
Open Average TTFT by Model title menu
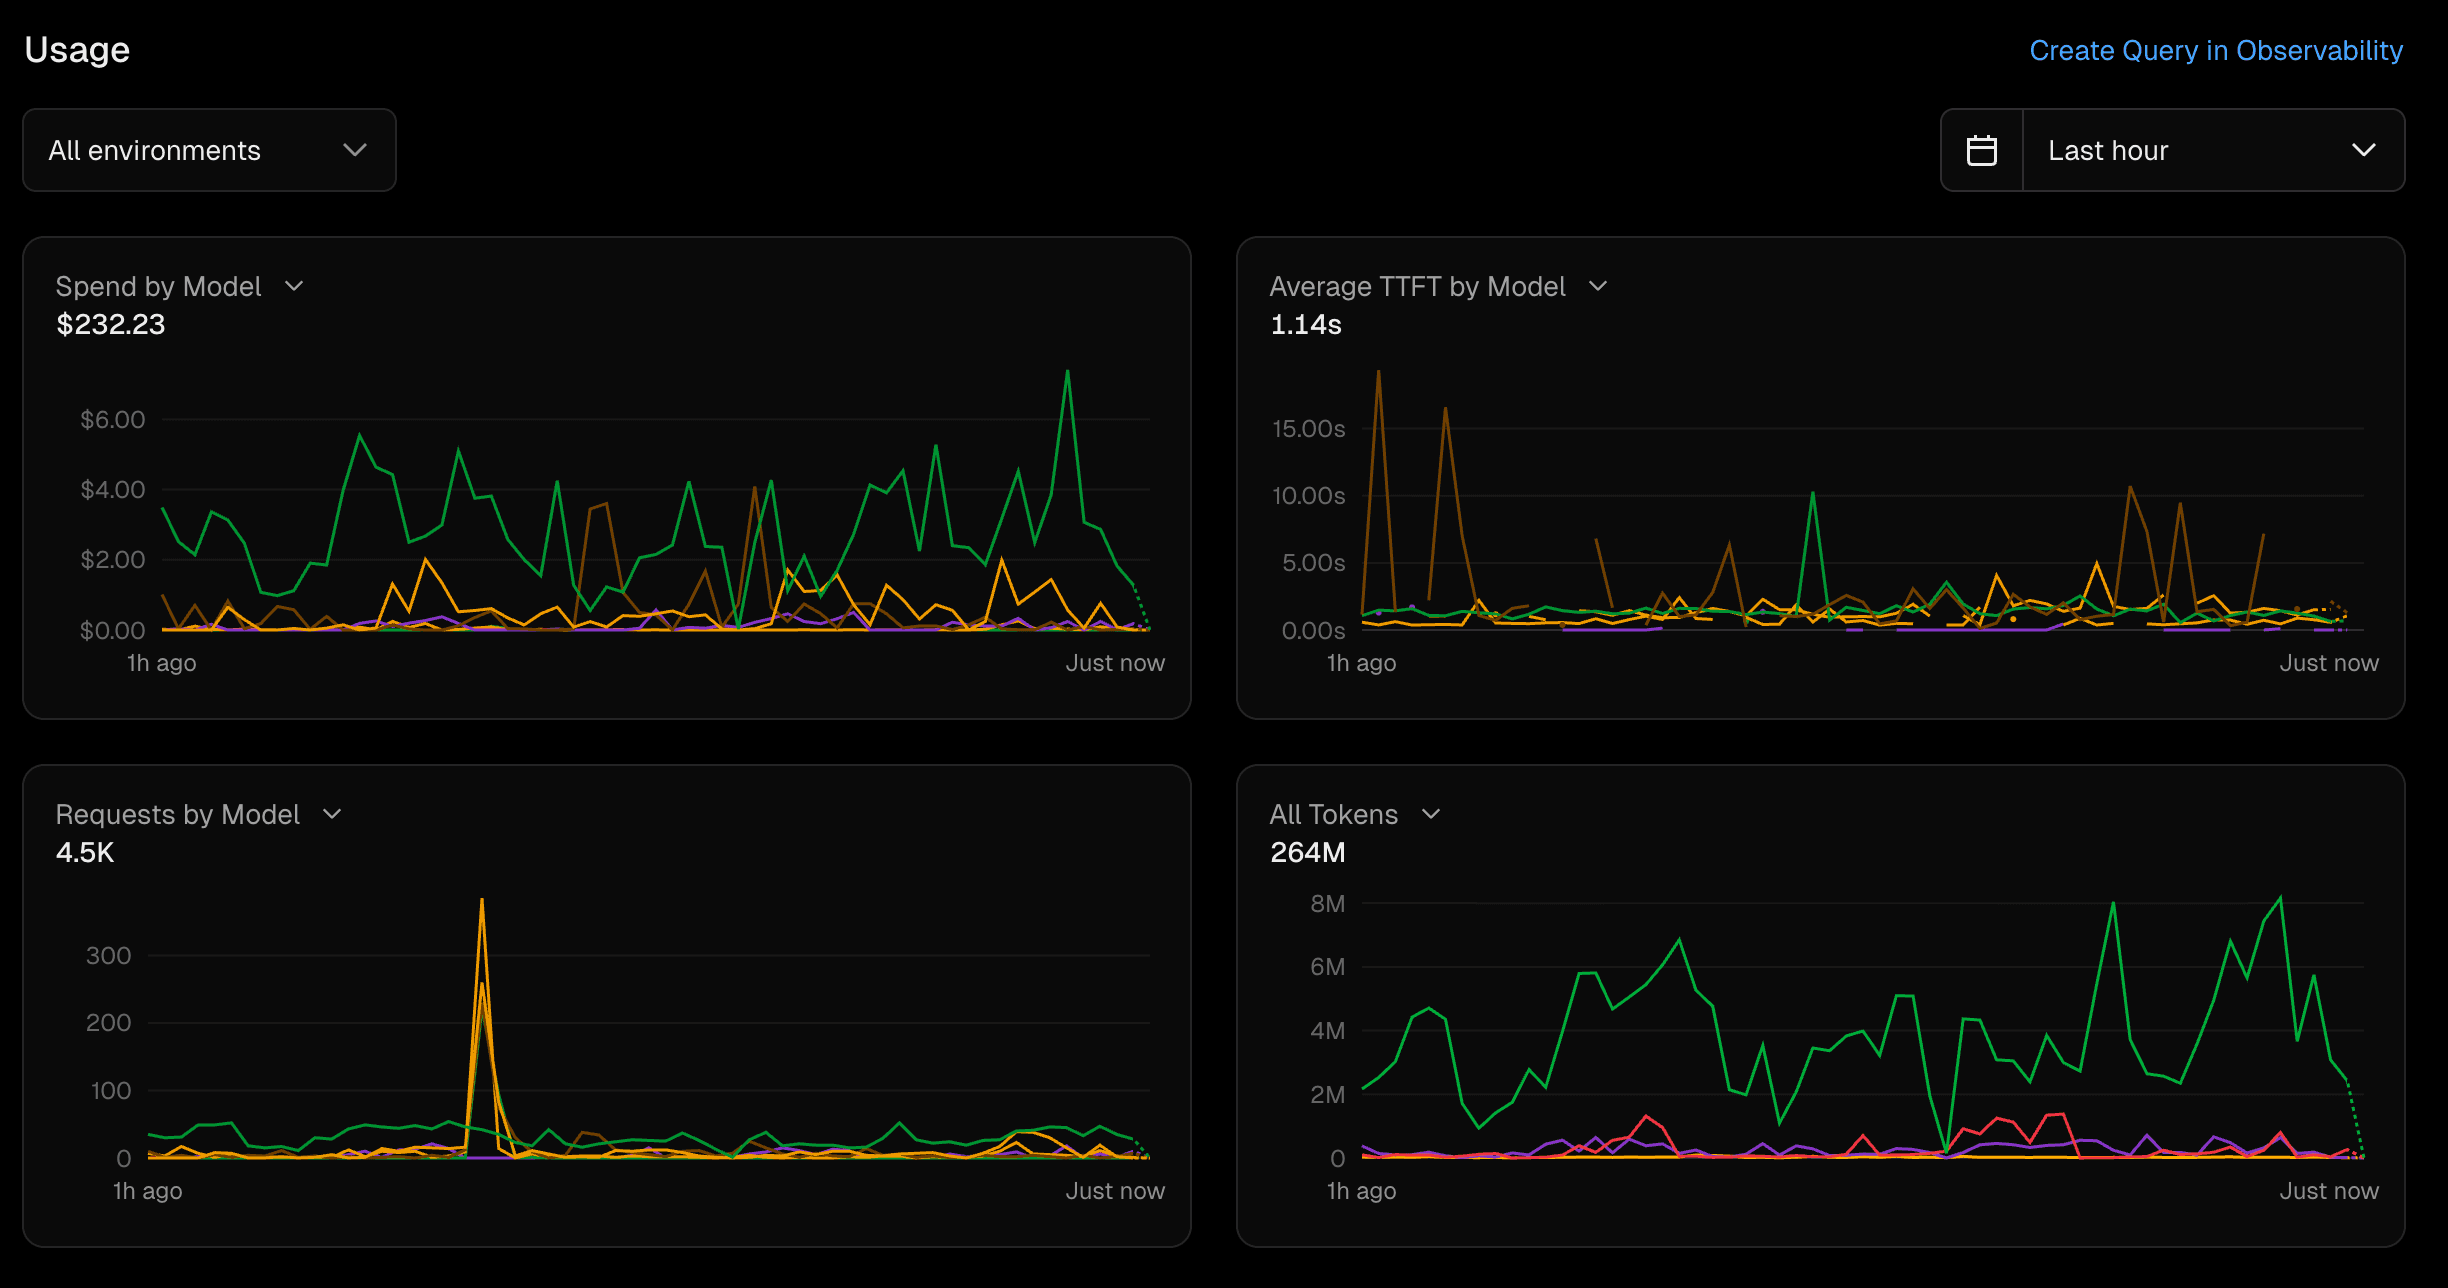(x=1416, y=287)
